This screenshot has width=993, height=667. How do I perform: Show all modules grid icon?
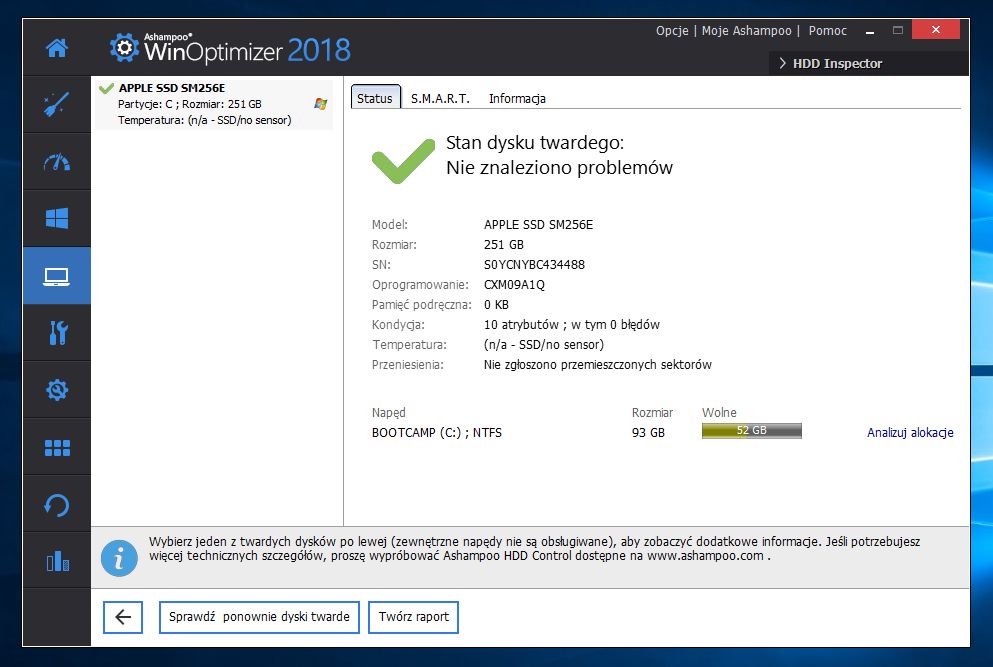[57, 448]
